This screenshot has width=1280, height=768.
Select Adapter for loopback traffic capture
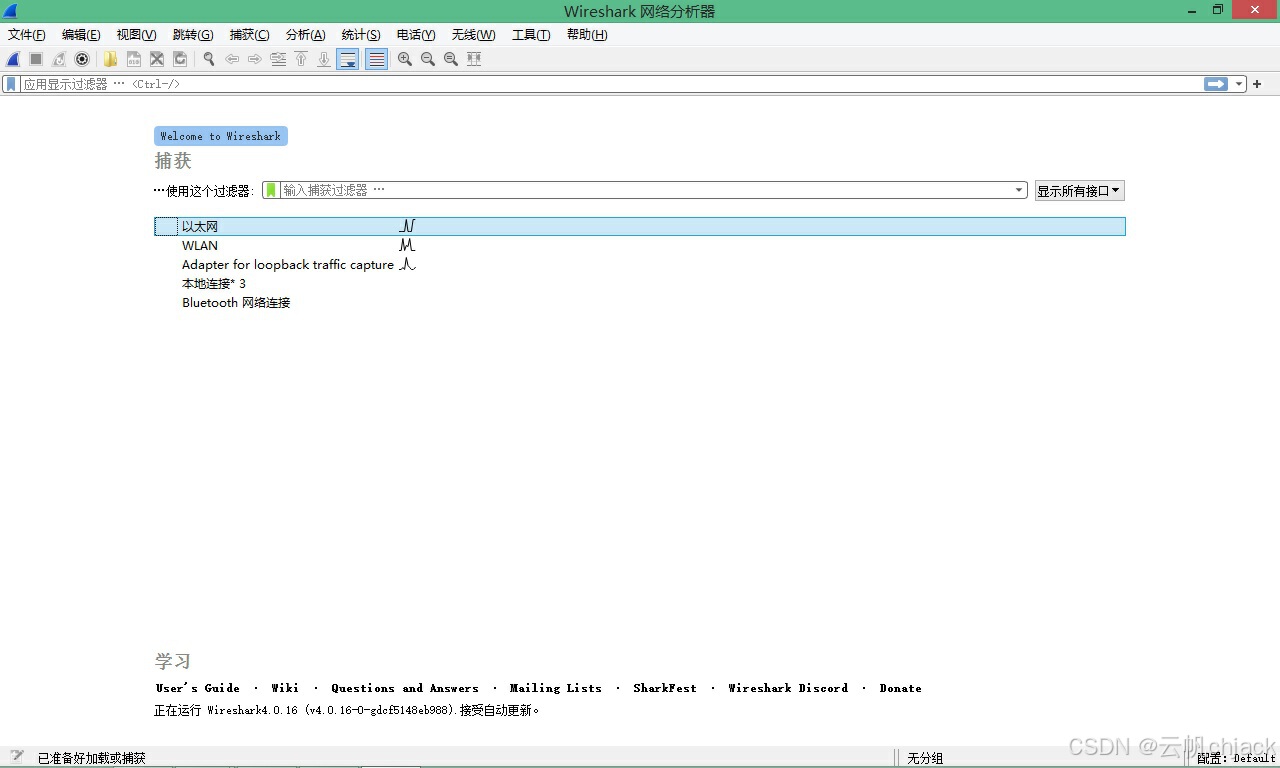640,265
